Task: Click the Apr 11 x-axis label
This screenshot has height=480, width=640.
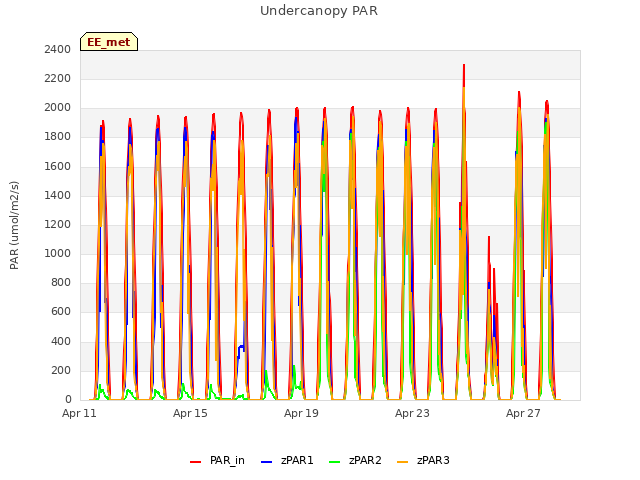Action: click(79, 413)
